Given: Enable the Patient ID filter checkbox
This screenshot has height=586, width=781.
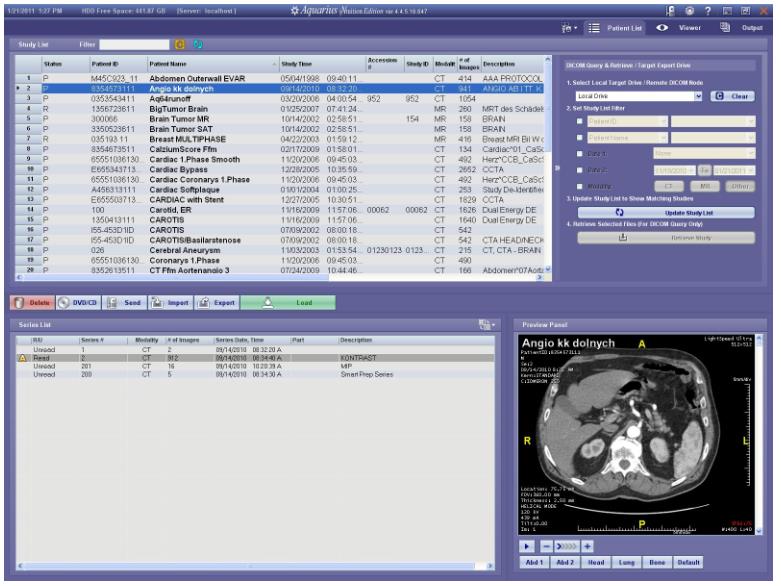Looking at the screenshot, I should point(577,122).
